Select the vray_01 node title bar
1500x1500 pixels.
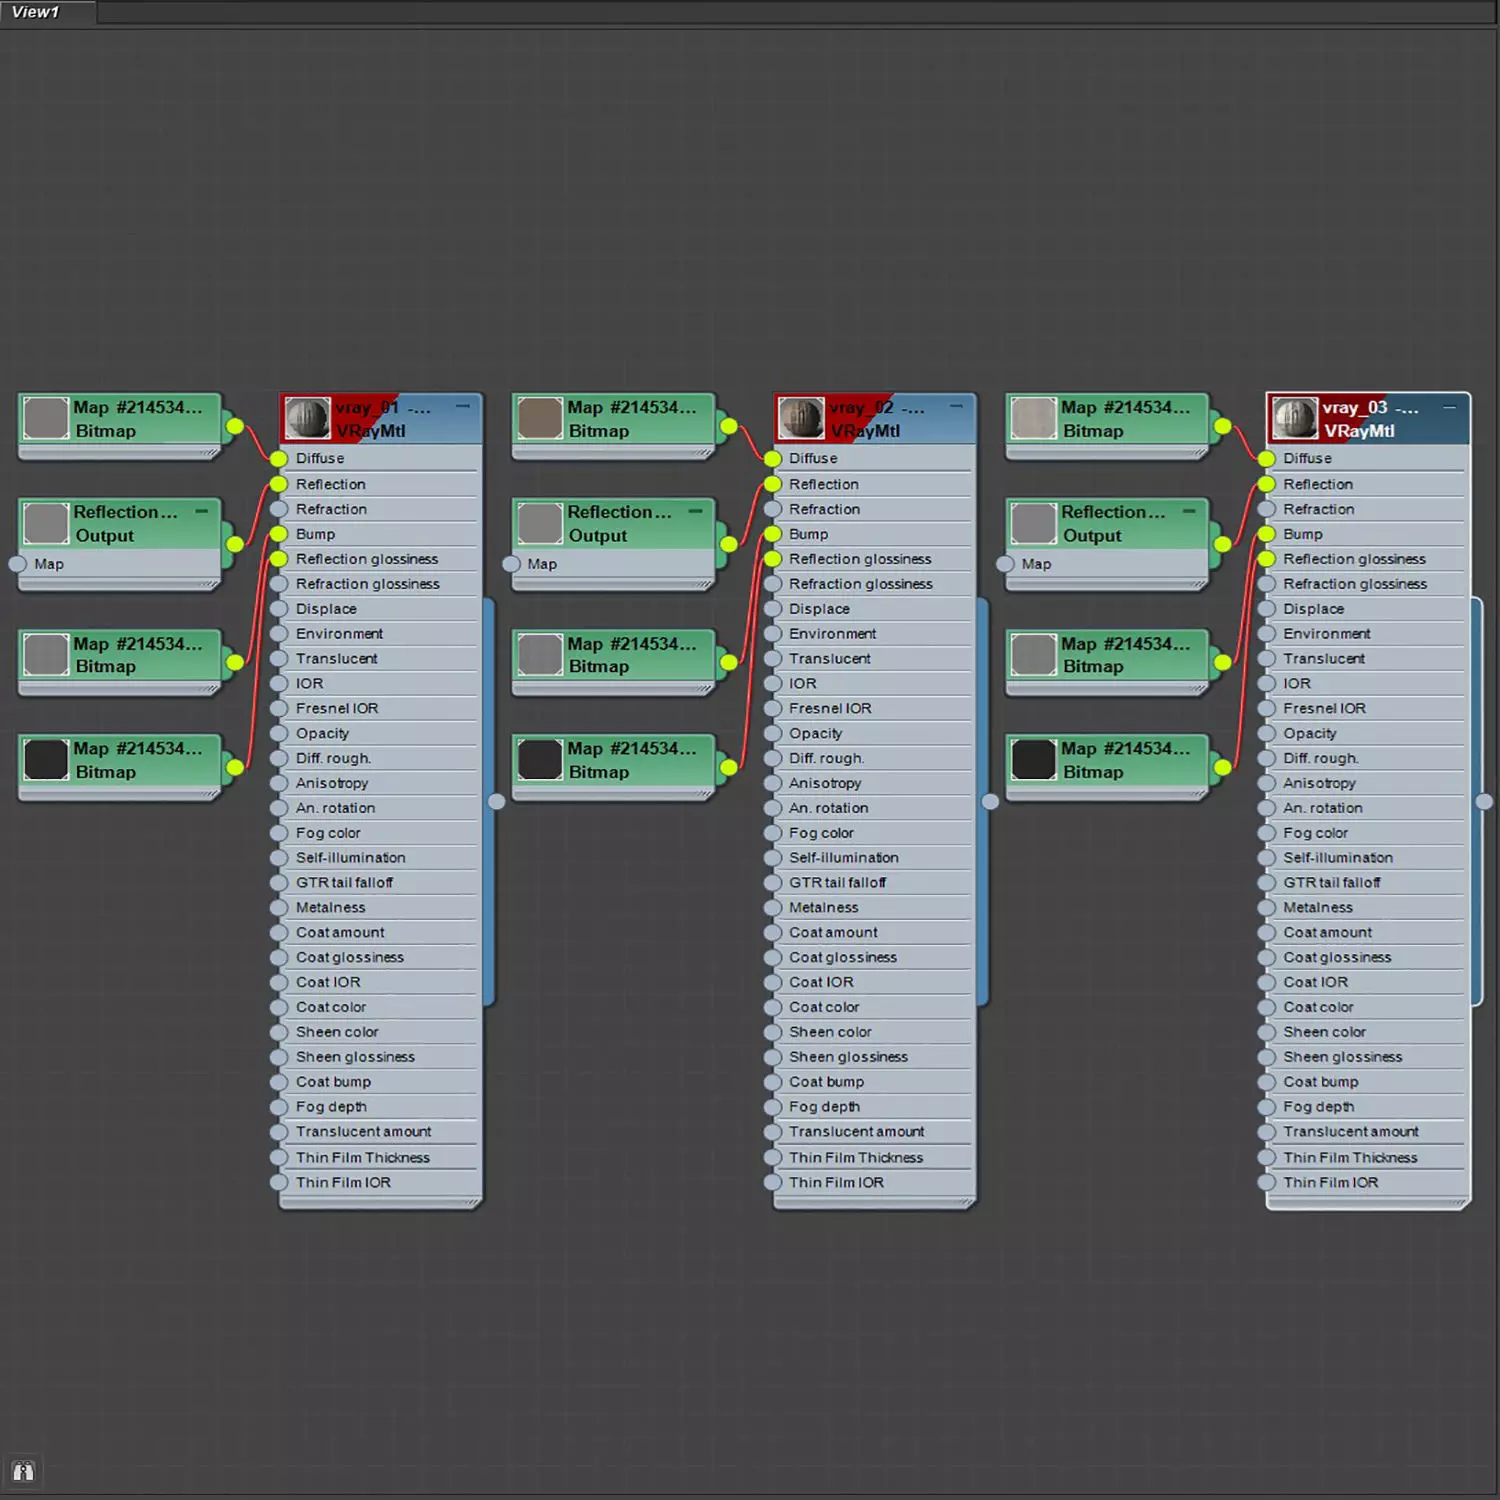pyautogui.click(x=381, y=419)
